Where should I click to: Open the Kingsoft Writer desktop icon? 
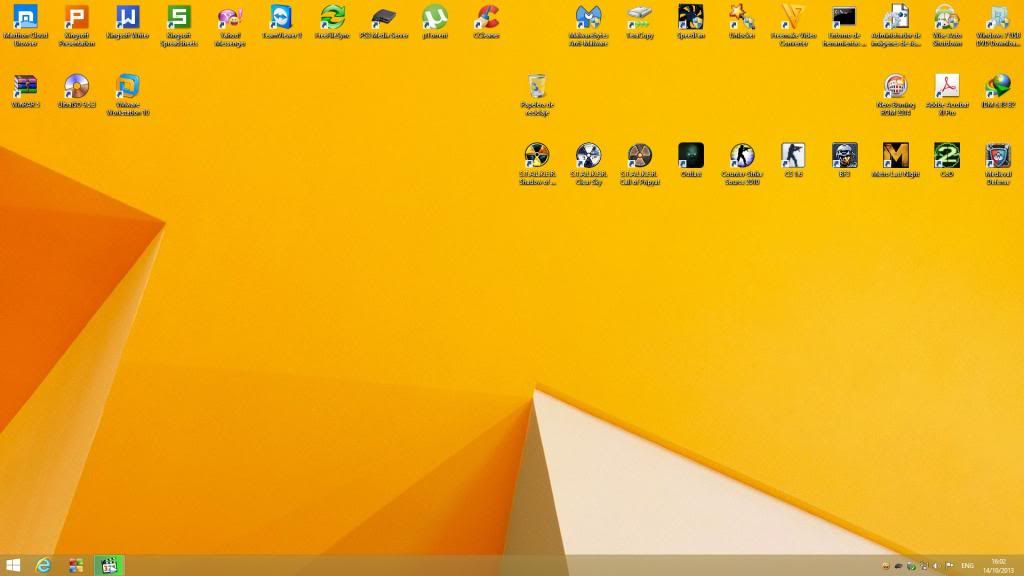(127, 18)
